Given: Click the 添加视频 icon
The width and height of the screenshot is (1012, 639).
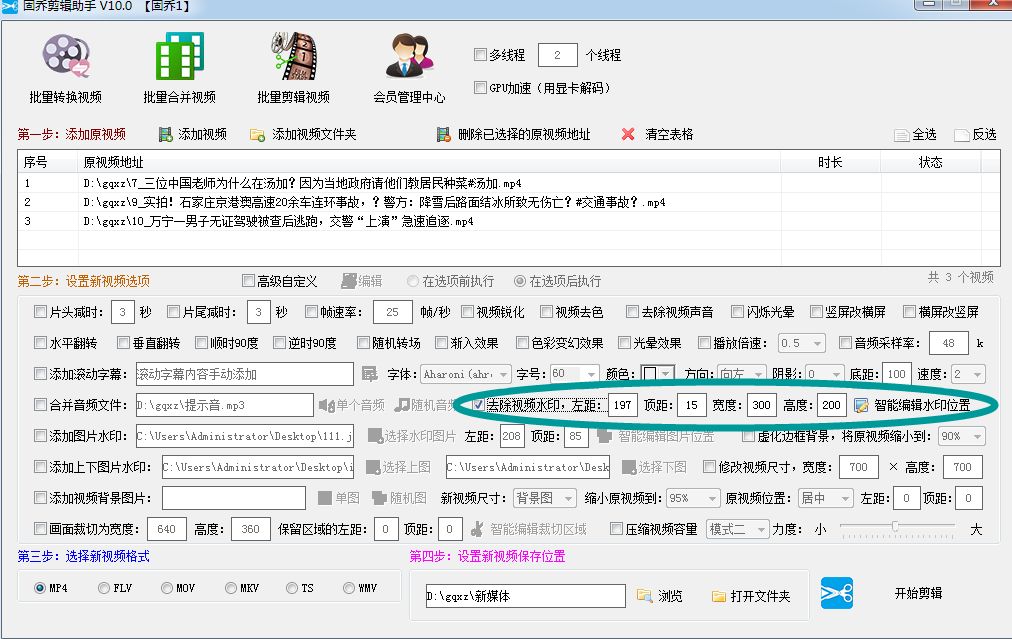Looking at the screenshot, I should [165, 134].
